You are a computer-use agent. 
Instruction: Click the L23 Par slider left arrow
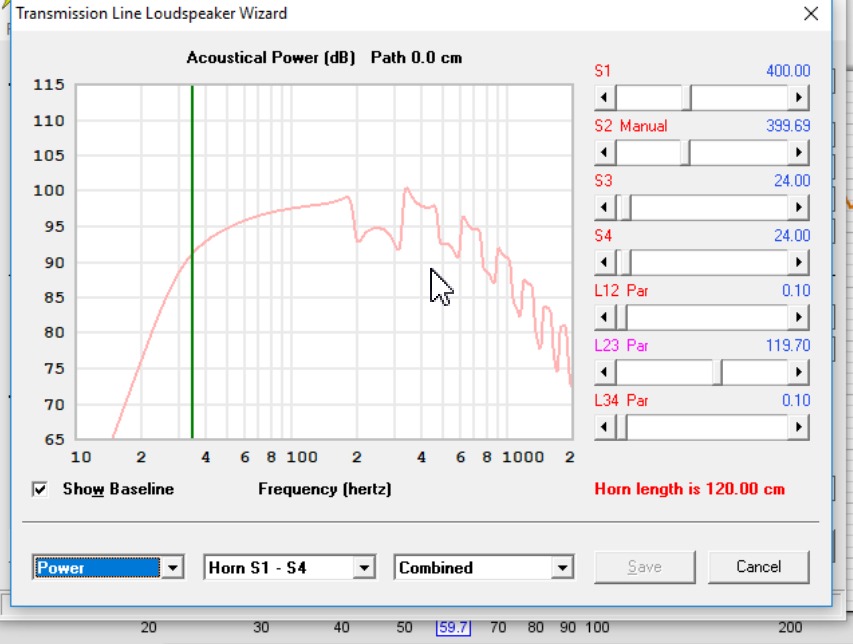[x=604, y=372]
